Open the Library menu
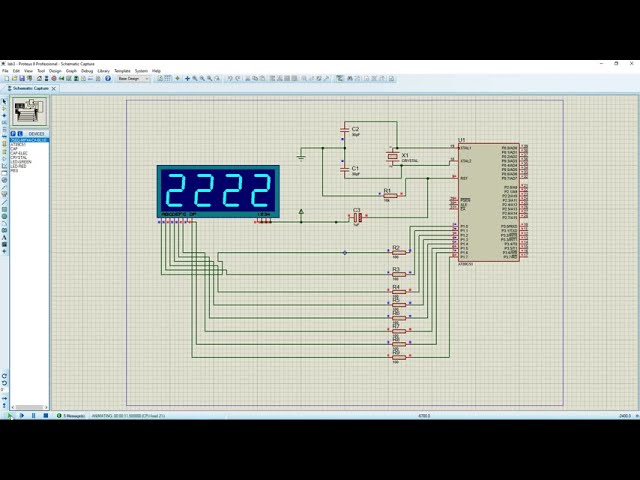 [x=104, y=71]
